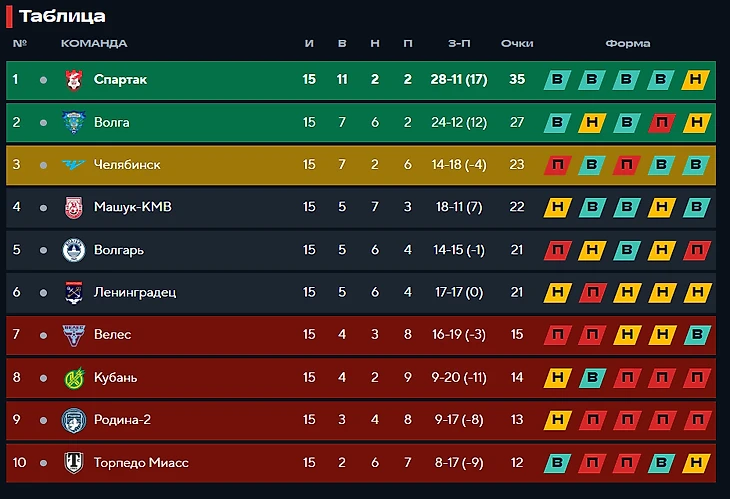This screenshot has height=499, width=730.
Task: Click the Таблица section heading
Action: click(x=62, y=16)
